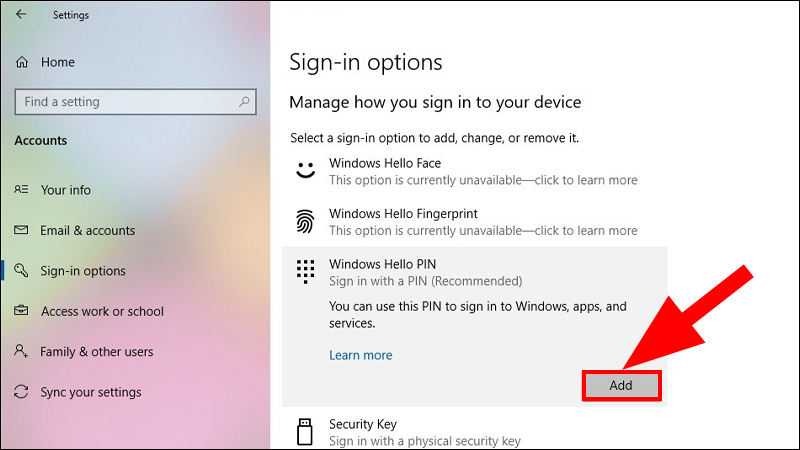
Task: Go to Sync your settings page
Action: pos(91,393)
